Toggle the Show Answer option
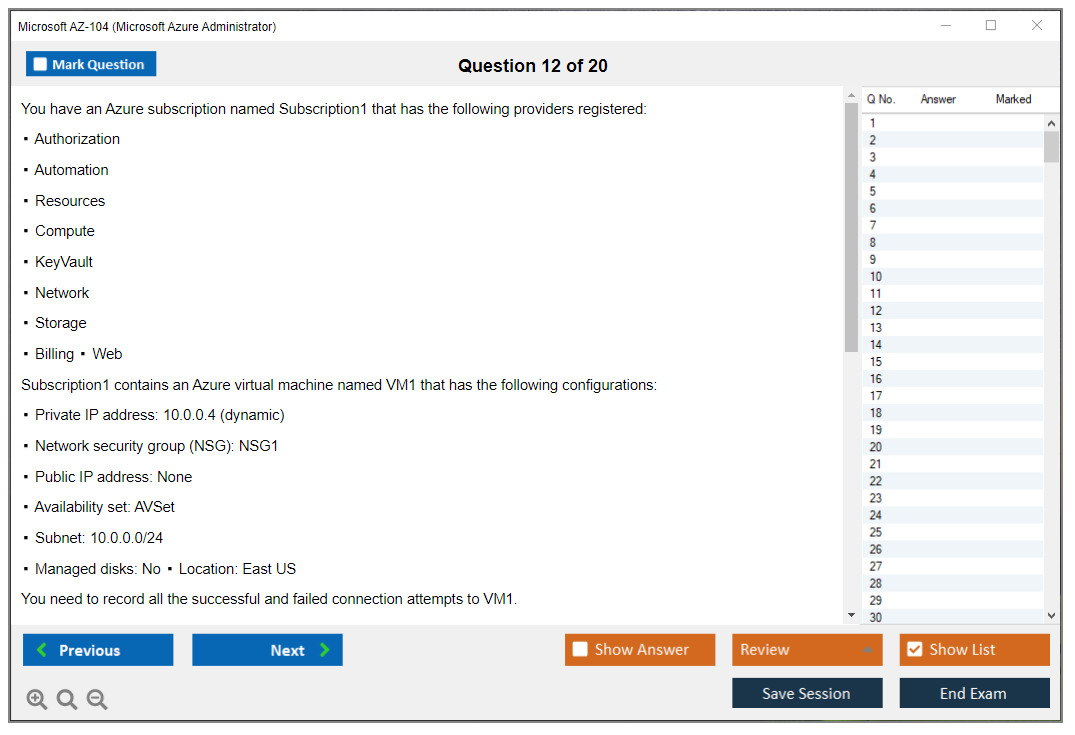1075x735 pixels. [640, 649]
